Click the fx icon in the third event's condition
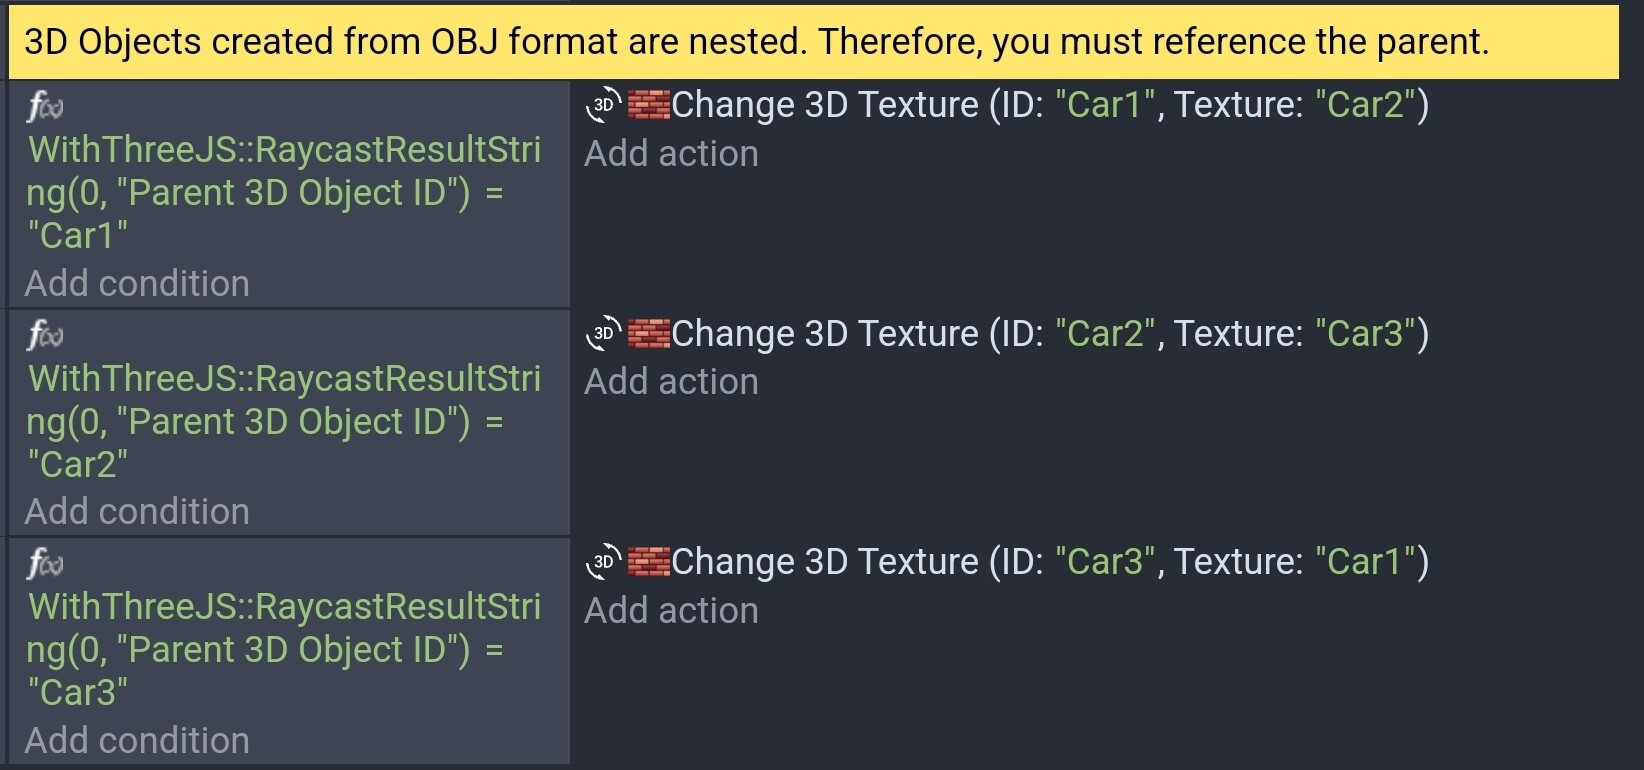 (44, 563)
